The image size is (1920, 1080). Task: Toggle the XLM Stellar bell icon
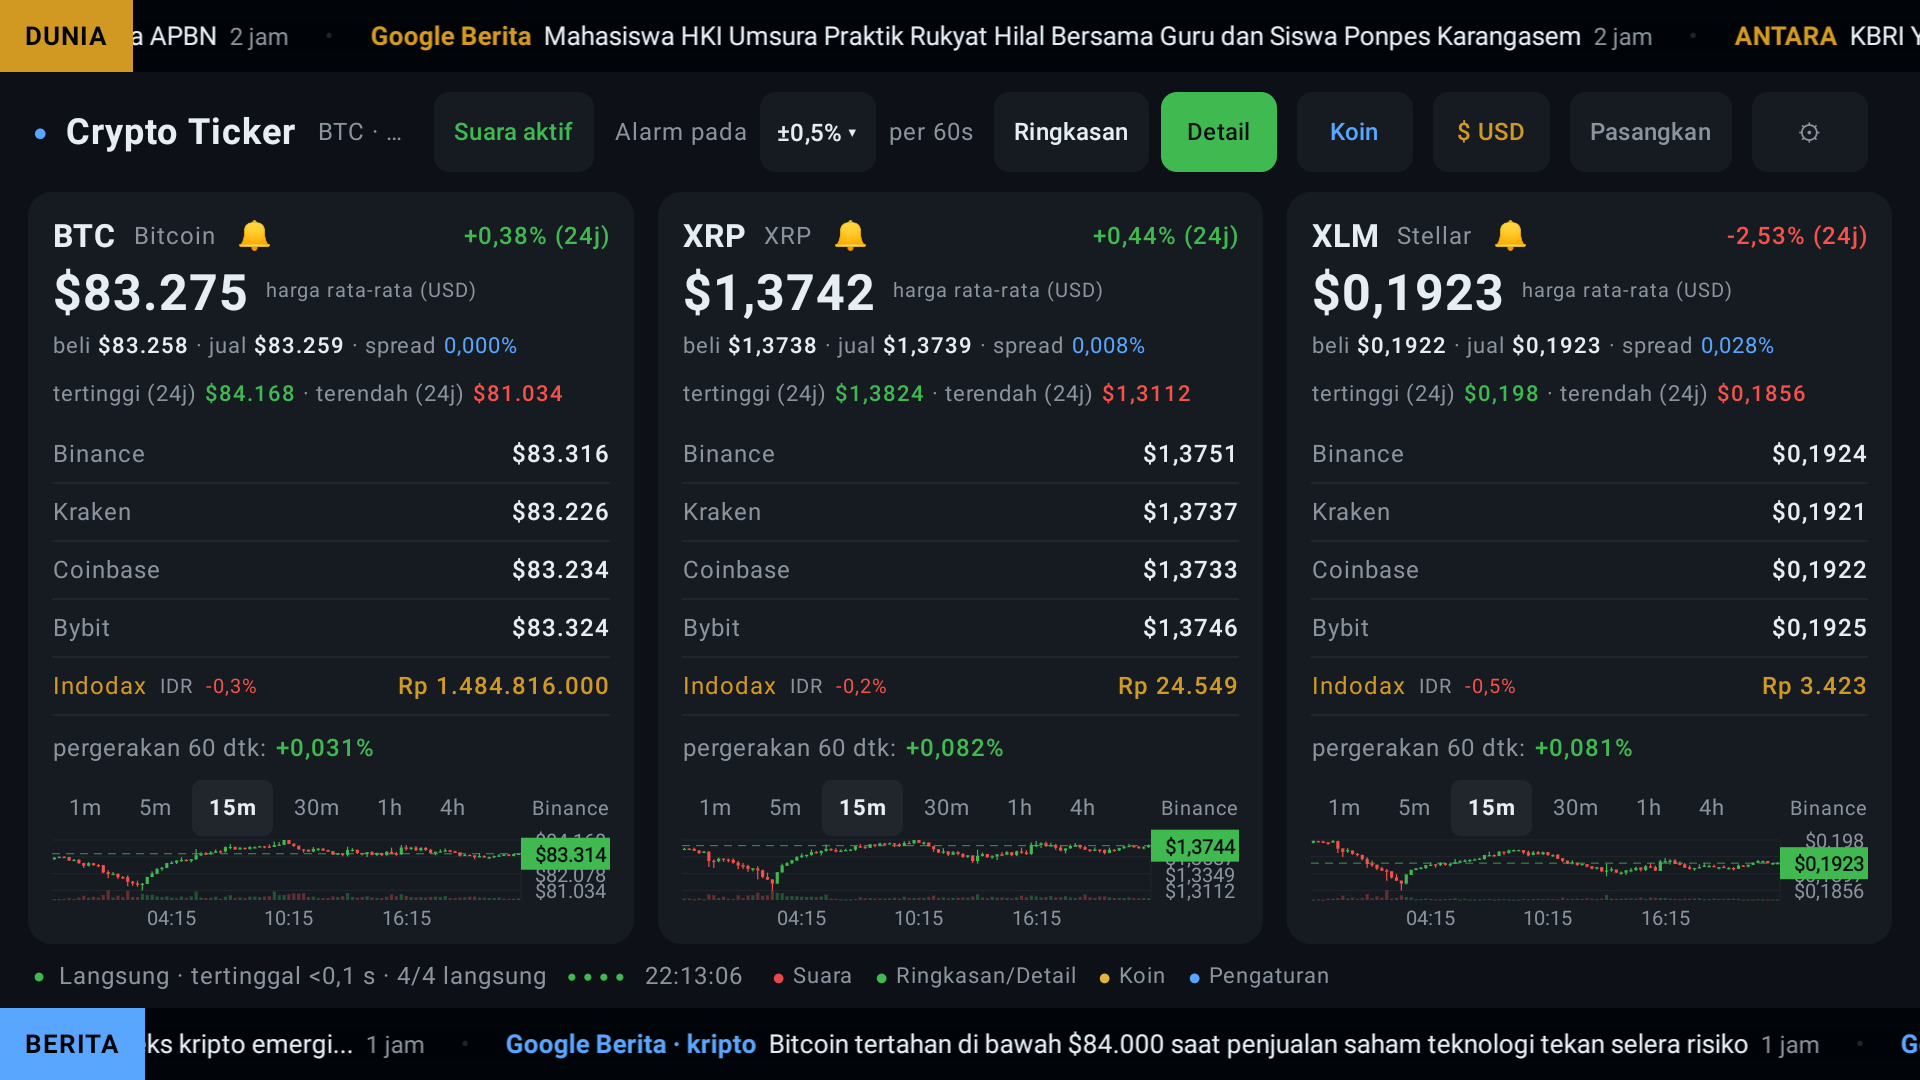pyautogui.click(x=1510, y=236)
